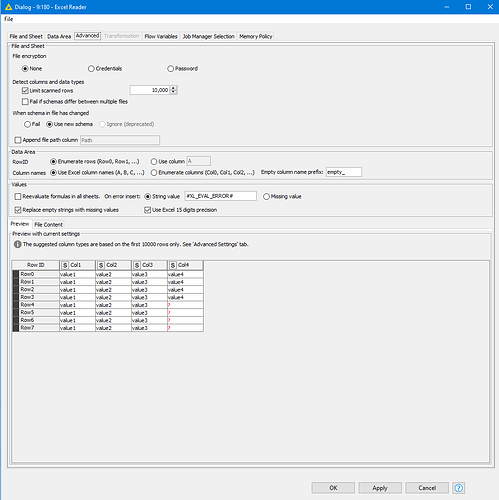Enable Append file path column
The image size is (499, 500).
tap(18, 140)
